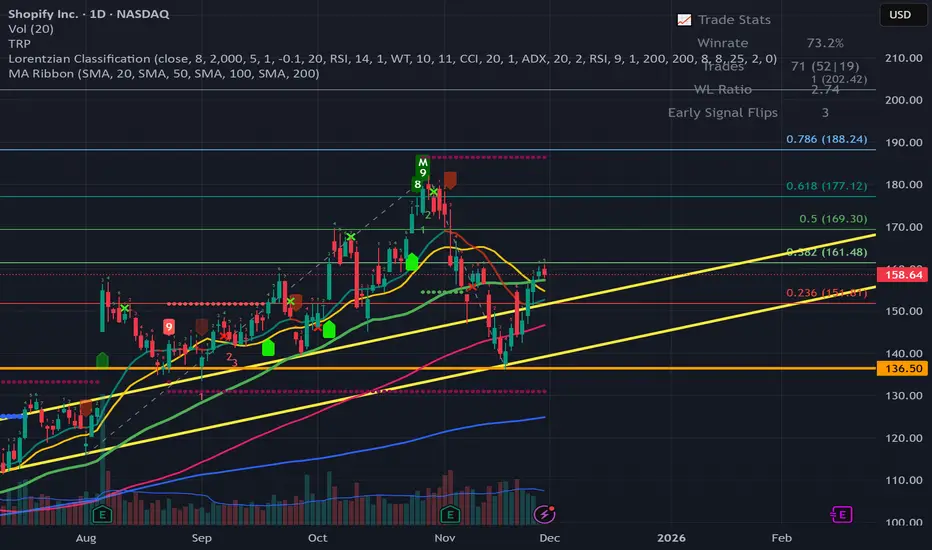Select the green 9 label below the M
932x550 pixels.
[423, 173]
